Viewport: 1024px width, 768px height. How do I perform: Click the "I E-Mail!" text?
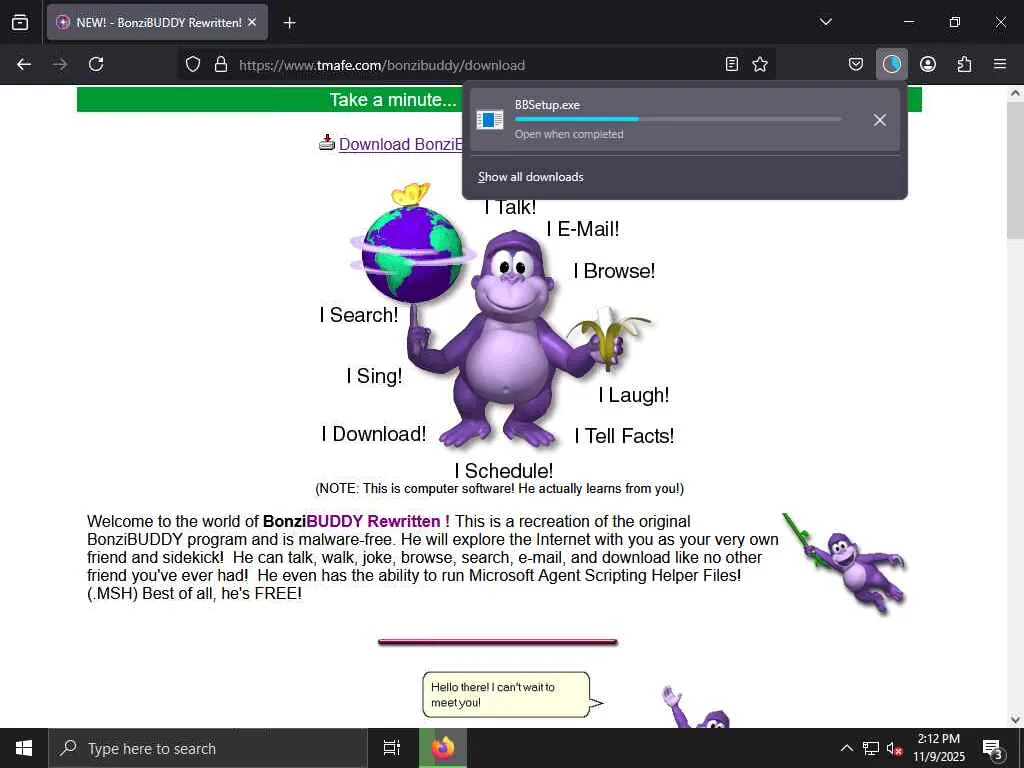(x=583, y=229)
